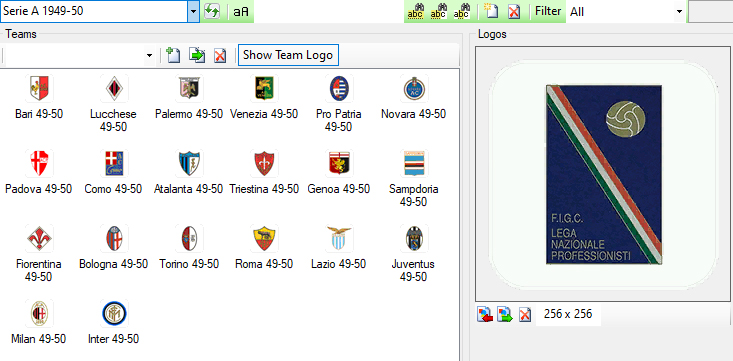The width and height of the screenshot is (733, 361).
Task: Click the Genoa 49-50 text label
Action: [x=339, y=189]
